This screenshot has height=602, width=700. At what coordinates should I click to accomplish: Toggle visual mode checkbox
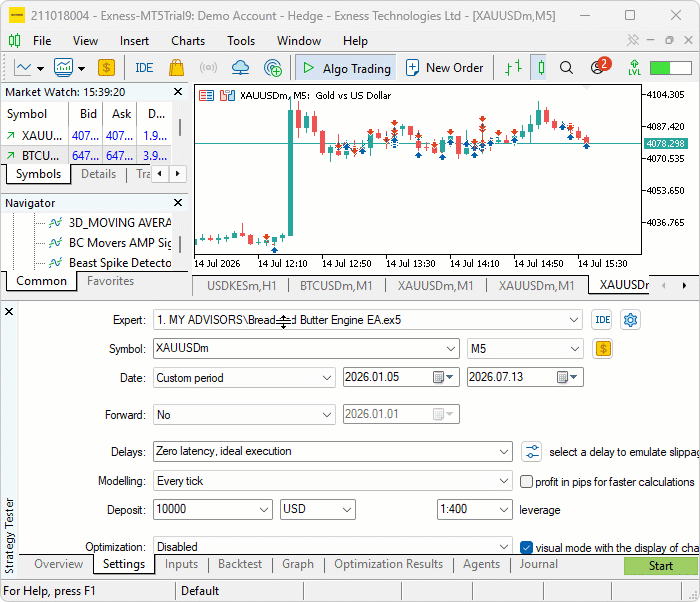coord(526,548)
